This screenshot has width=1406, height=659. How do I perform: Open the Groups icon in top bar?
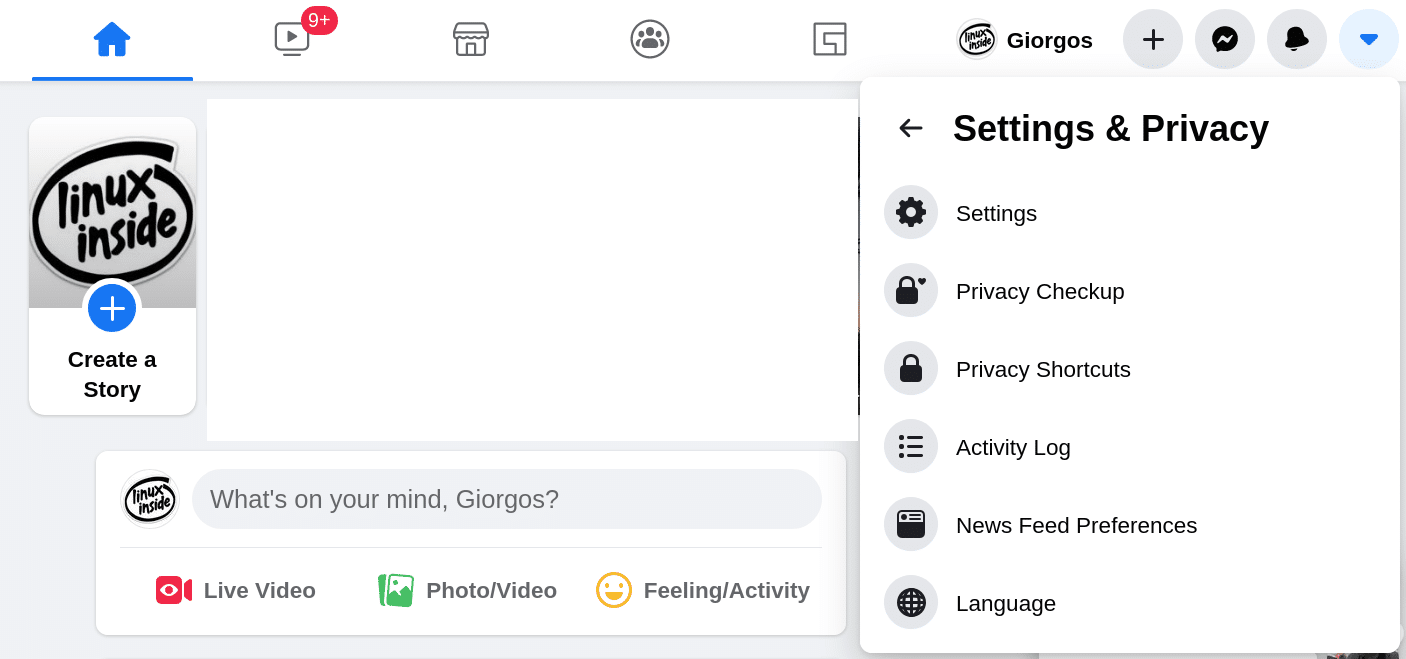tap(650, 40)
